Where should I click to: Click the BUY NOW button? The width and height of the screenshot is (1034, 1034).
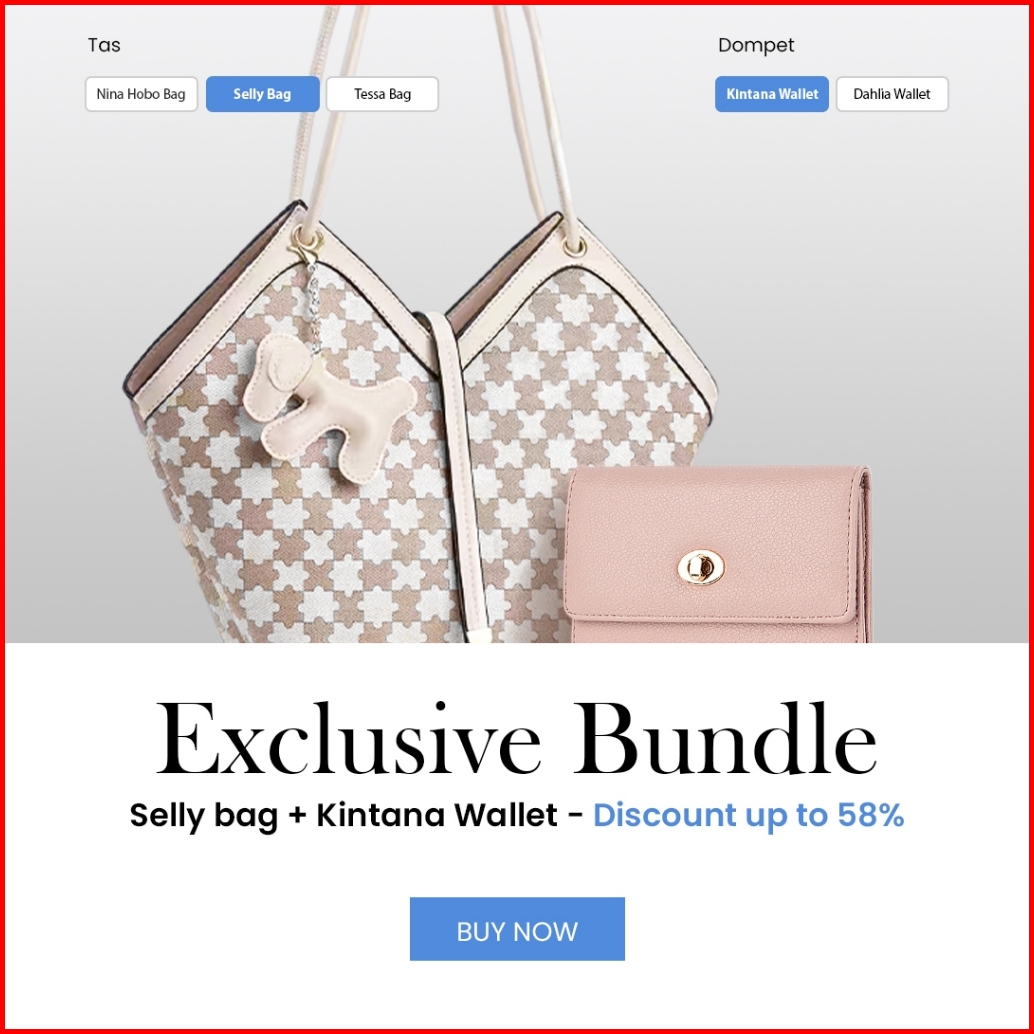pos(517,928)
